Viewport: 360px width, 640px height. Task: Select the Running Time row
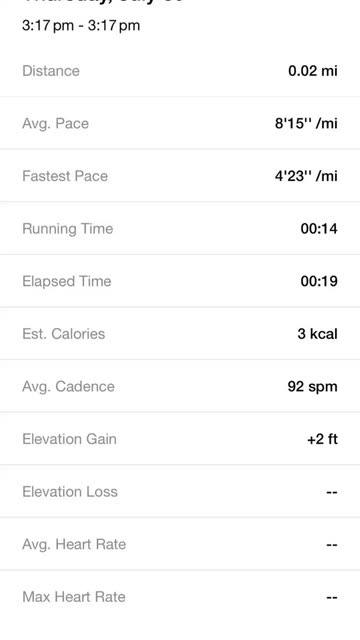180,229
